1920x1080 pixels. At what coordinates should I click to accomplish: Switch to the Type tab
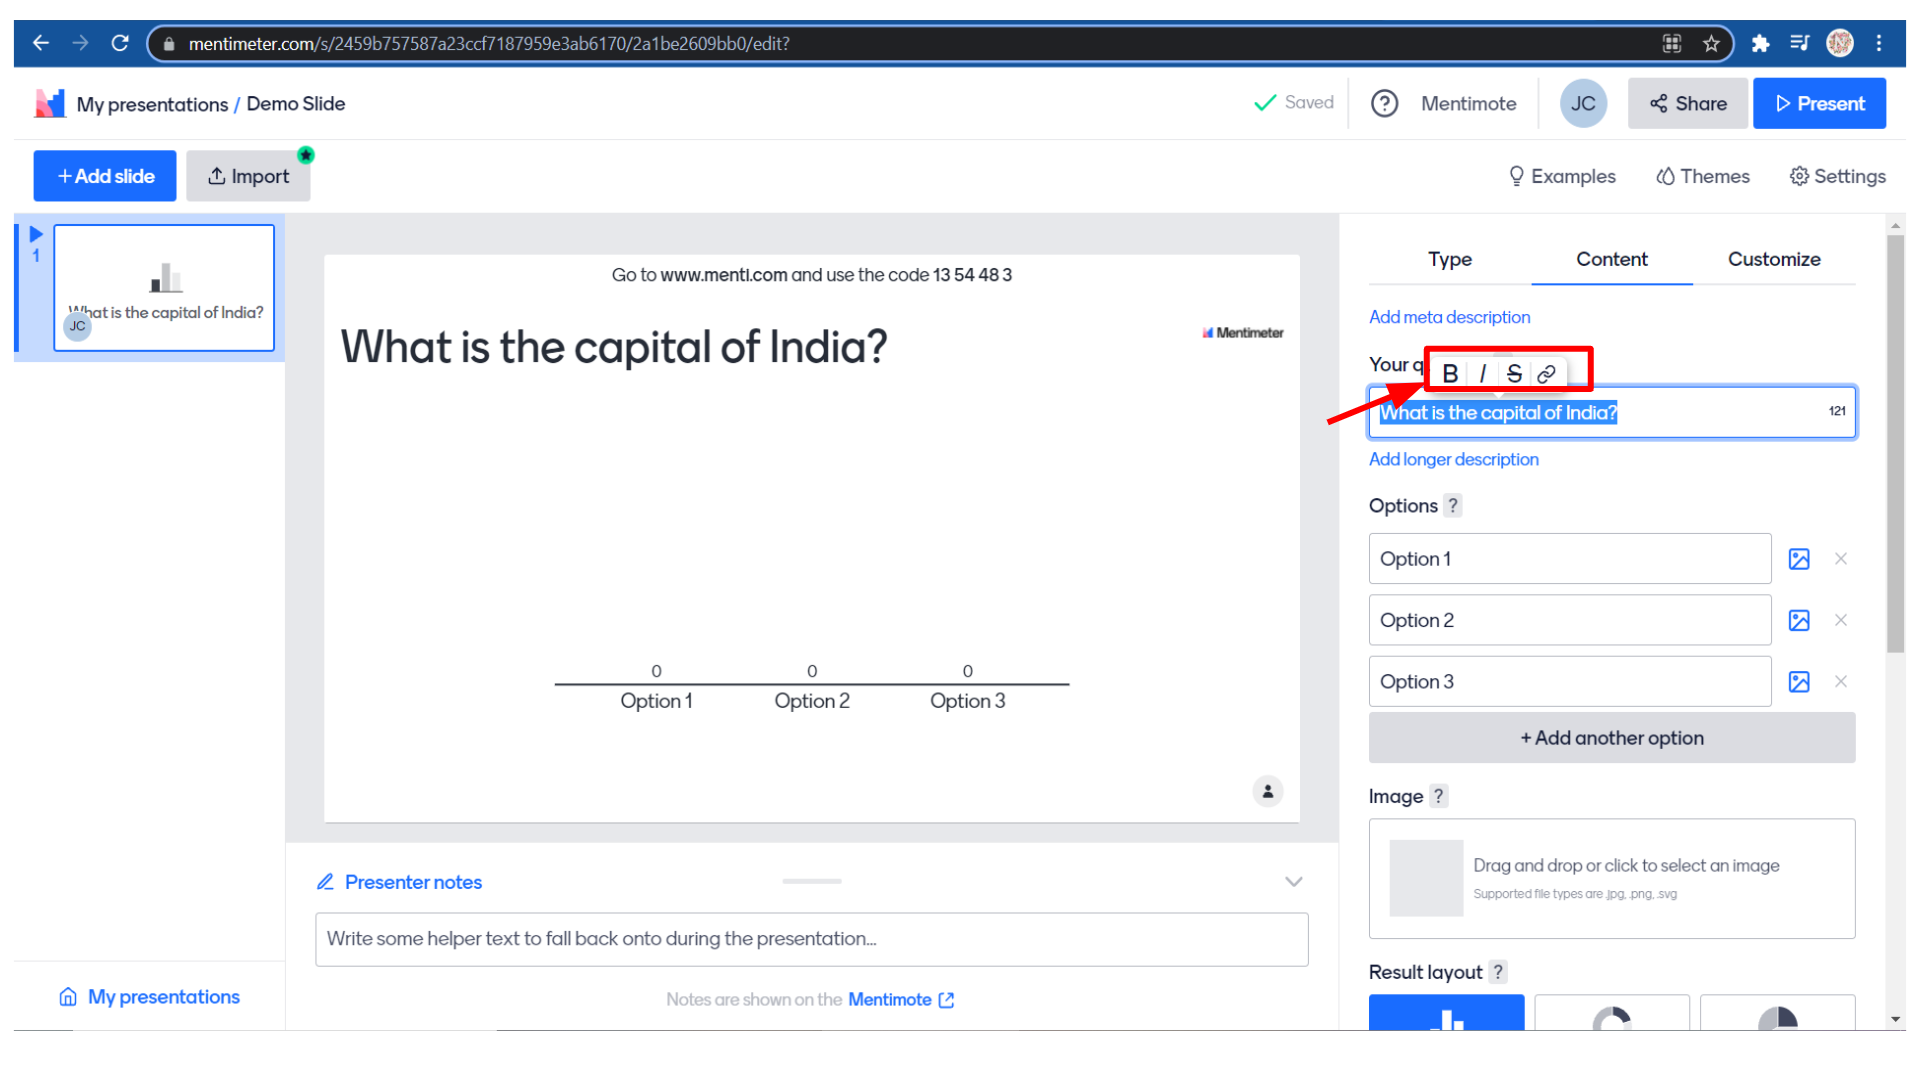tap(1449, 259)
